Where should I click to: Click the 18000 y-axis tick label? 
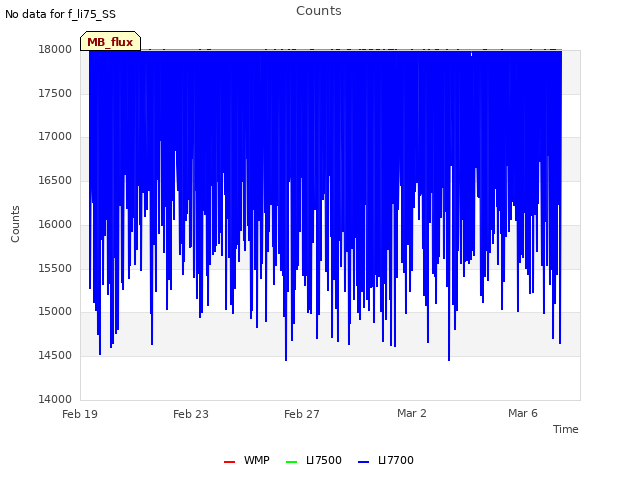pyautogui.click(x=55, y=49)
